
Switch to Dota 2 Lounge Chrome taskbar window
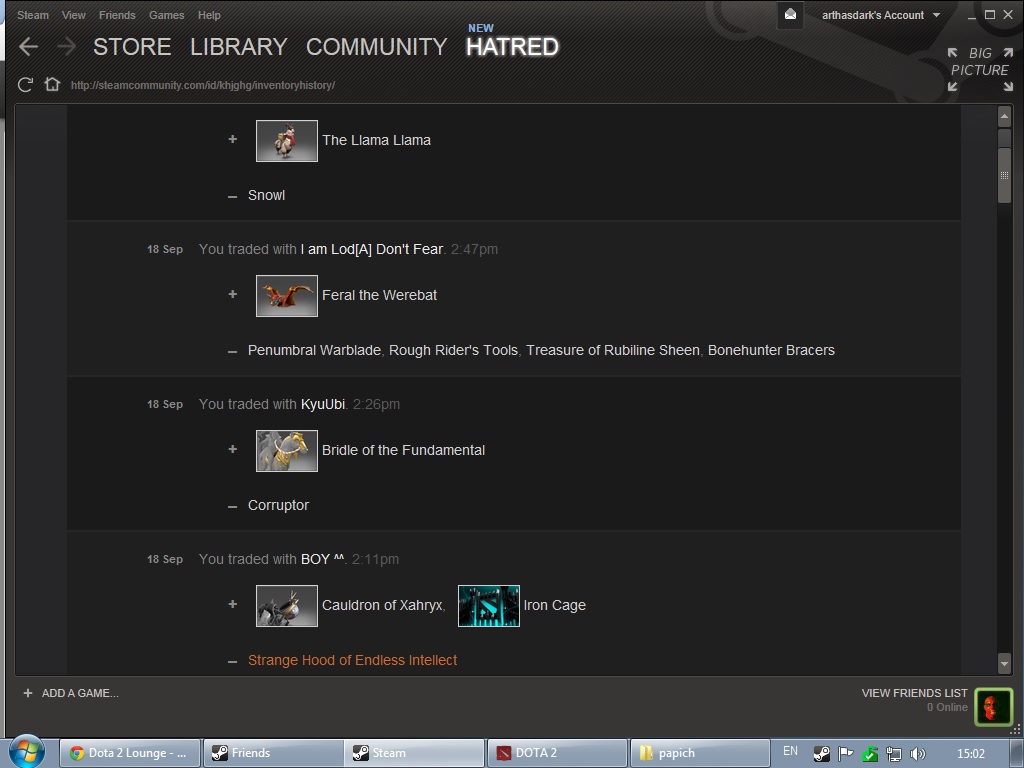[131, 753]
